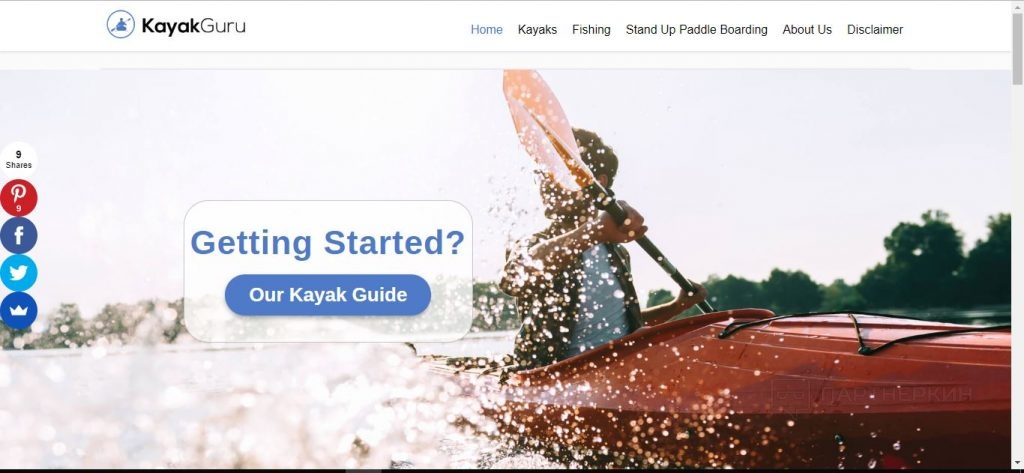Open the Disclaimer page link
This screenshot has width=1024, height=473.
coord(875,29)
